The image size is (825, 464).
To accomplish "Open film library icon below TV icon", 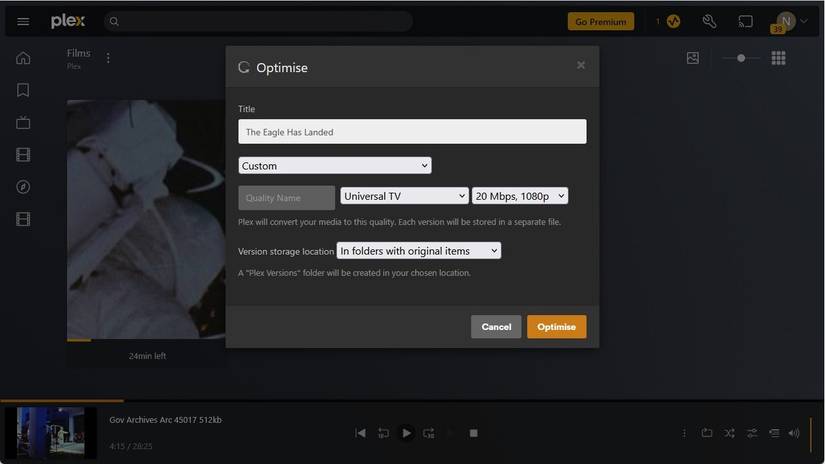I will click(23, 155).
